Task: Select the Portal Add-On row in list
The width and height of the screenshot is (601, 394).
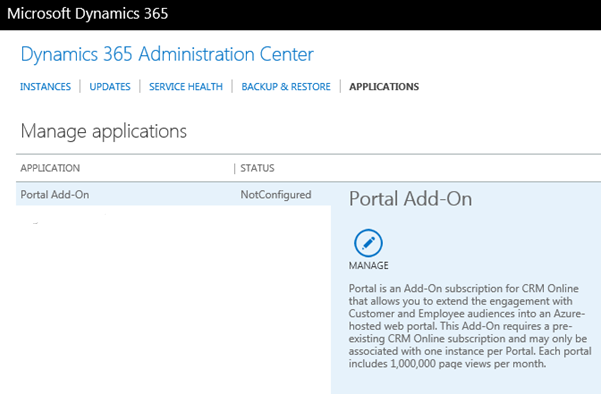Action: tap(173, 194)
